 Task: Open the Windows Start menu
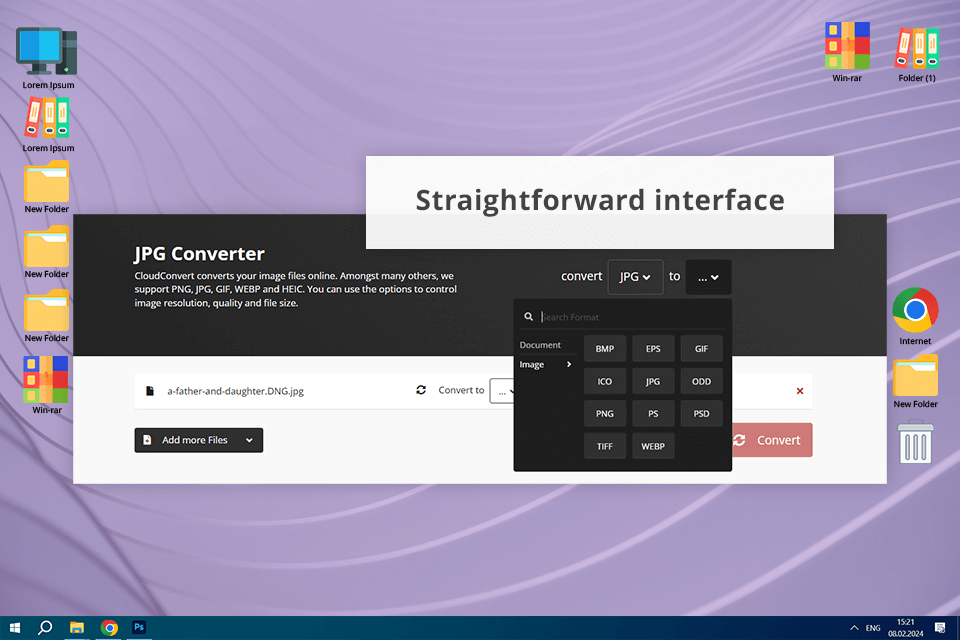(15, 628)
